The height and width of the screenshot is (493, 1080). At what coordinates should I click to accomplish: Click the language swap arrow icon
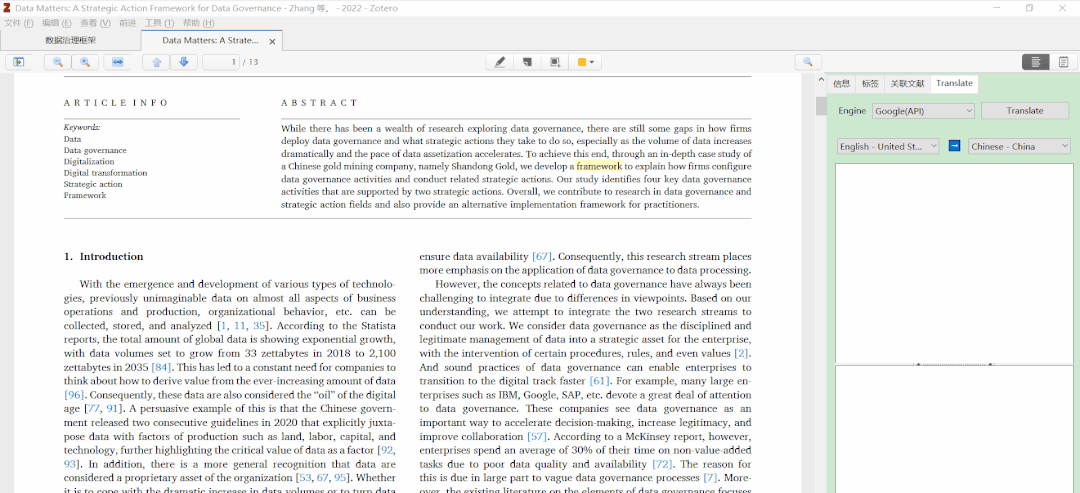point(954,146)
